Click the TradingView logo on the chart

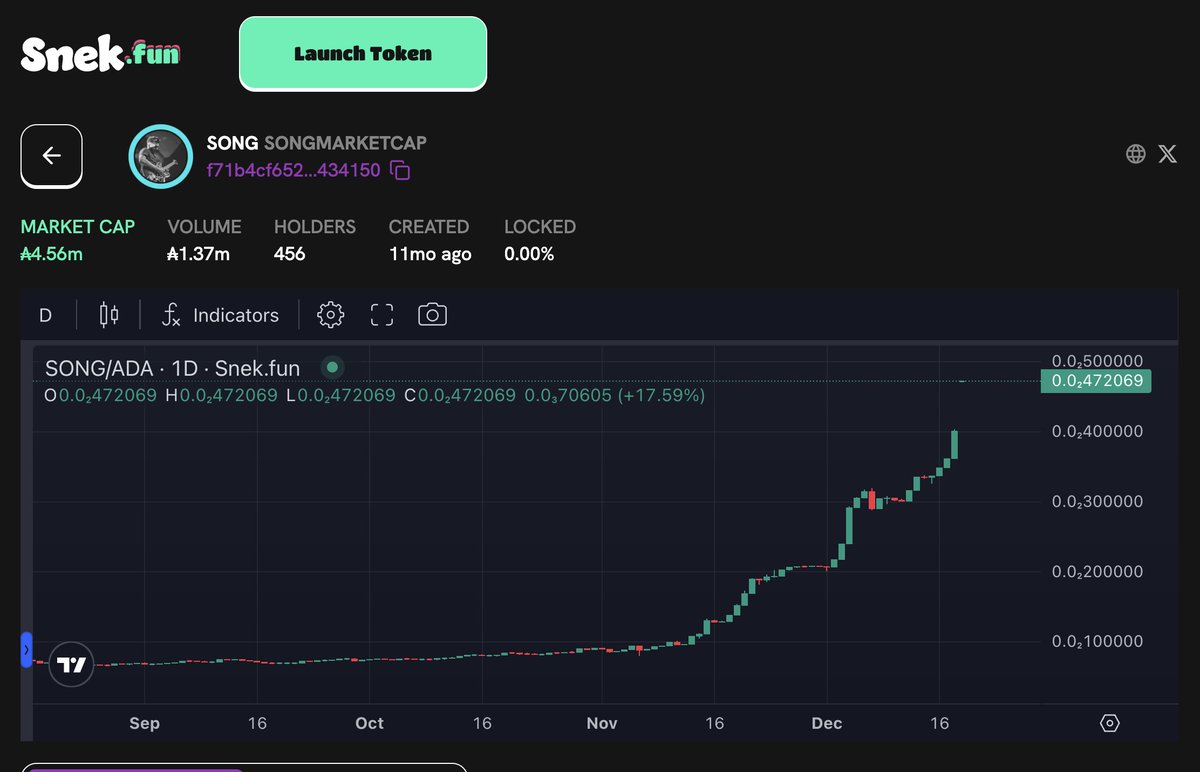click(71, 665)
